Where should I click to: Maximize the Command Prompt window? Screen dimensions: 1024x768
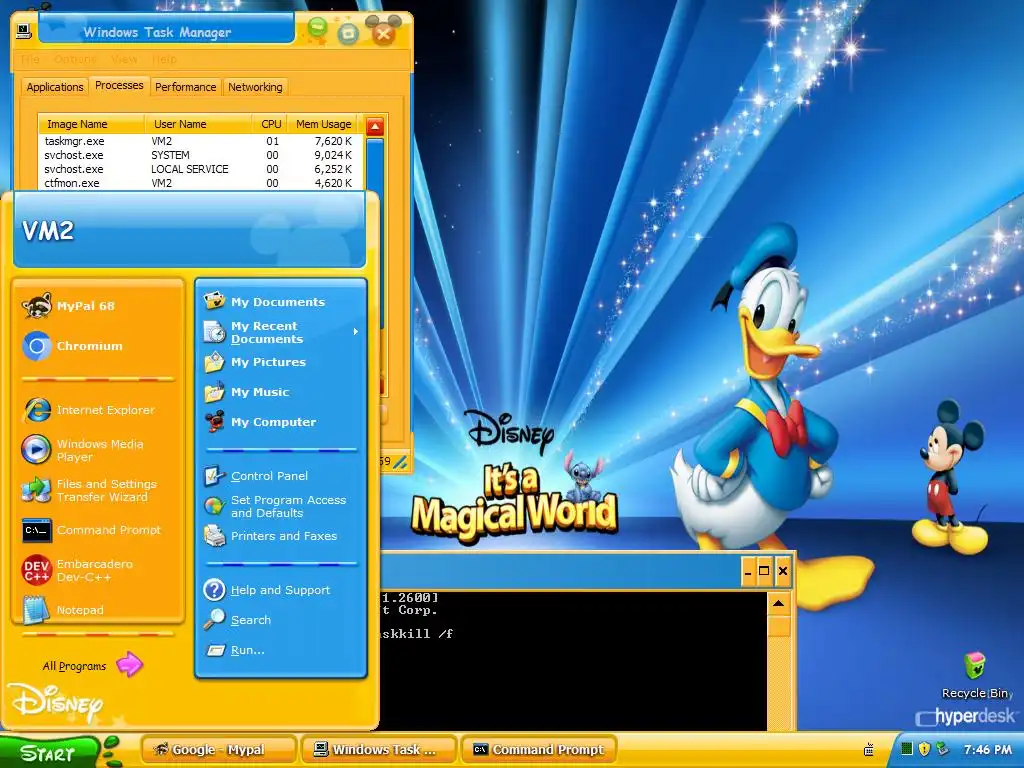(764, 571)
